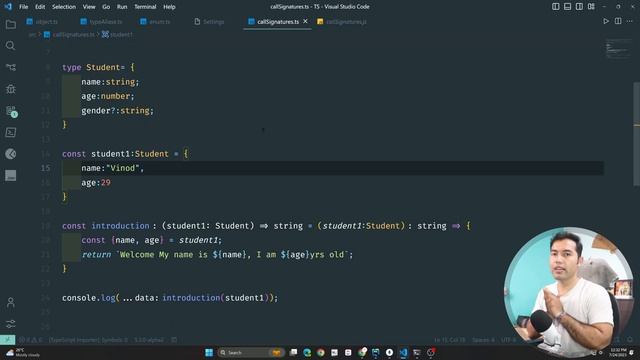Click the Visual Studio Code logo icon
This screenshot has width=640, height=360.
(8, 7)
